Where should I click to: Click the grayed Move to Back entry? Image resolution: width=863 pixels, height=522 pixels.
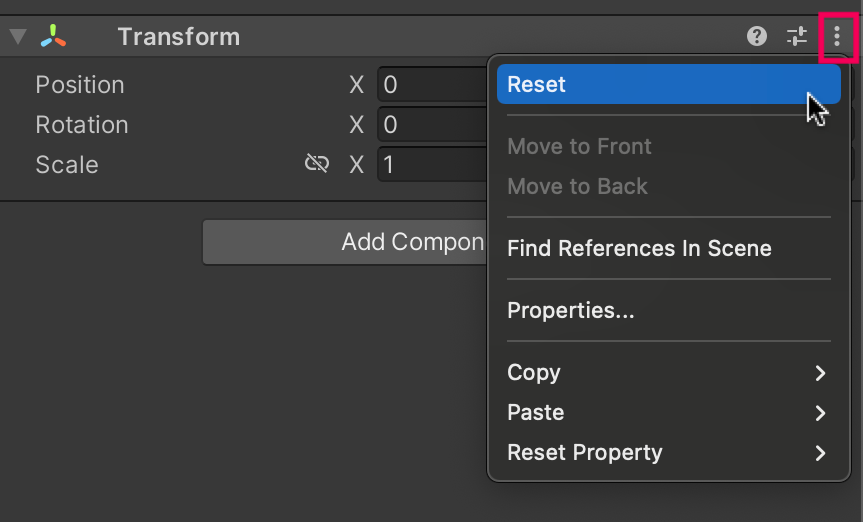pyautogui.click(x=577, y=186)
